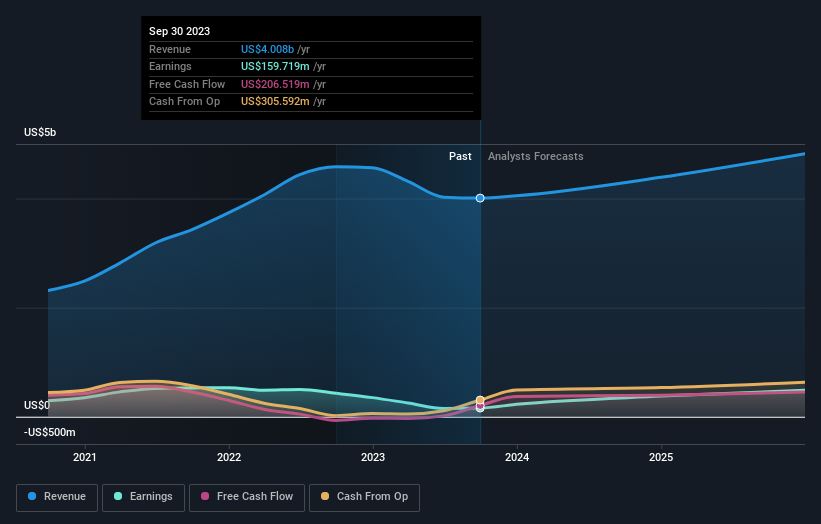Image resolution: width=821 pixels, height=524 pixels.
Task: Click the US$206.519m free cash flow value
Action: [x=275, y=84]
